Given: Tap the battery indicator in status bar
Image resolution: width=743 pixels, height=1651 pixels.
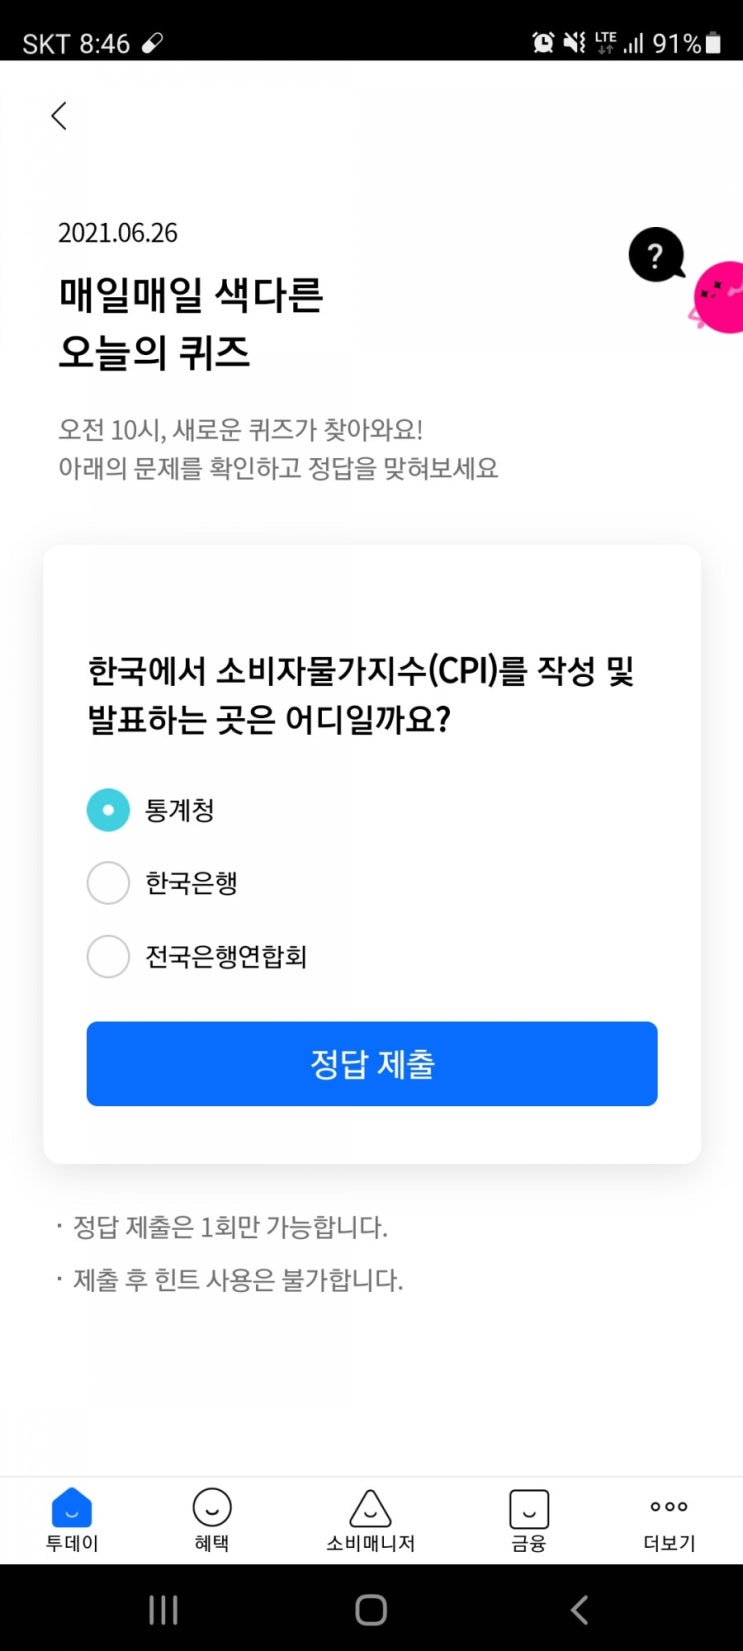Looking at the screenshot, I should click(713, 43).
